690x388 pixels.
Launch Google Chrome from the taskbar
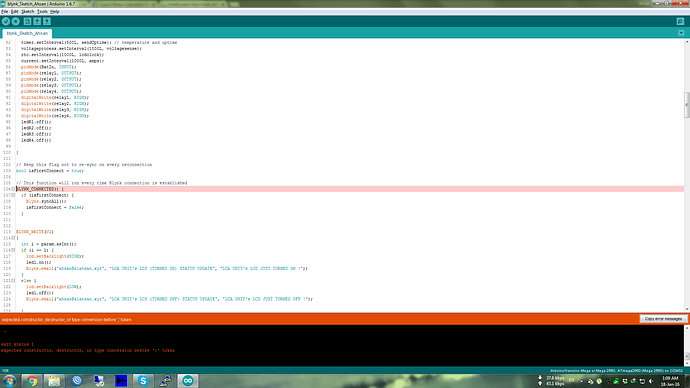(32, 381)
